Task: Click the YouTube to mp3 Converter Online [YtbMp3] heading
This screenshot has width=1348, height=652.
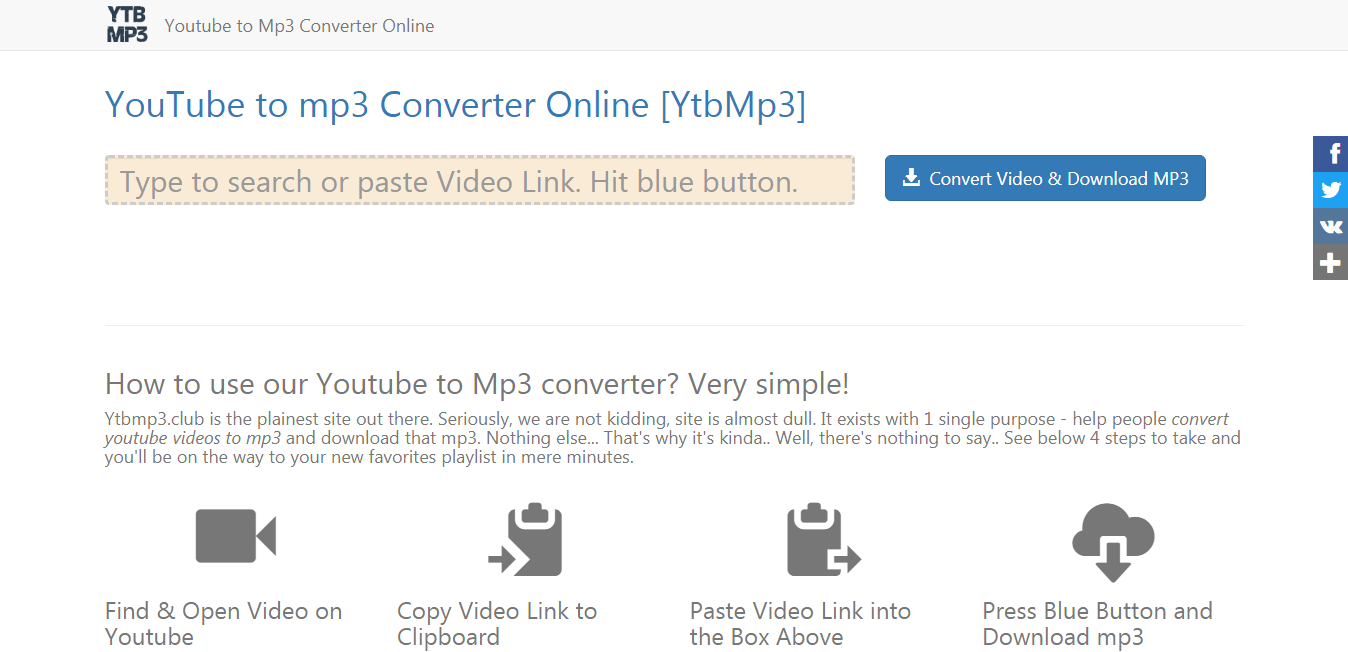Action: click(455, 105)
